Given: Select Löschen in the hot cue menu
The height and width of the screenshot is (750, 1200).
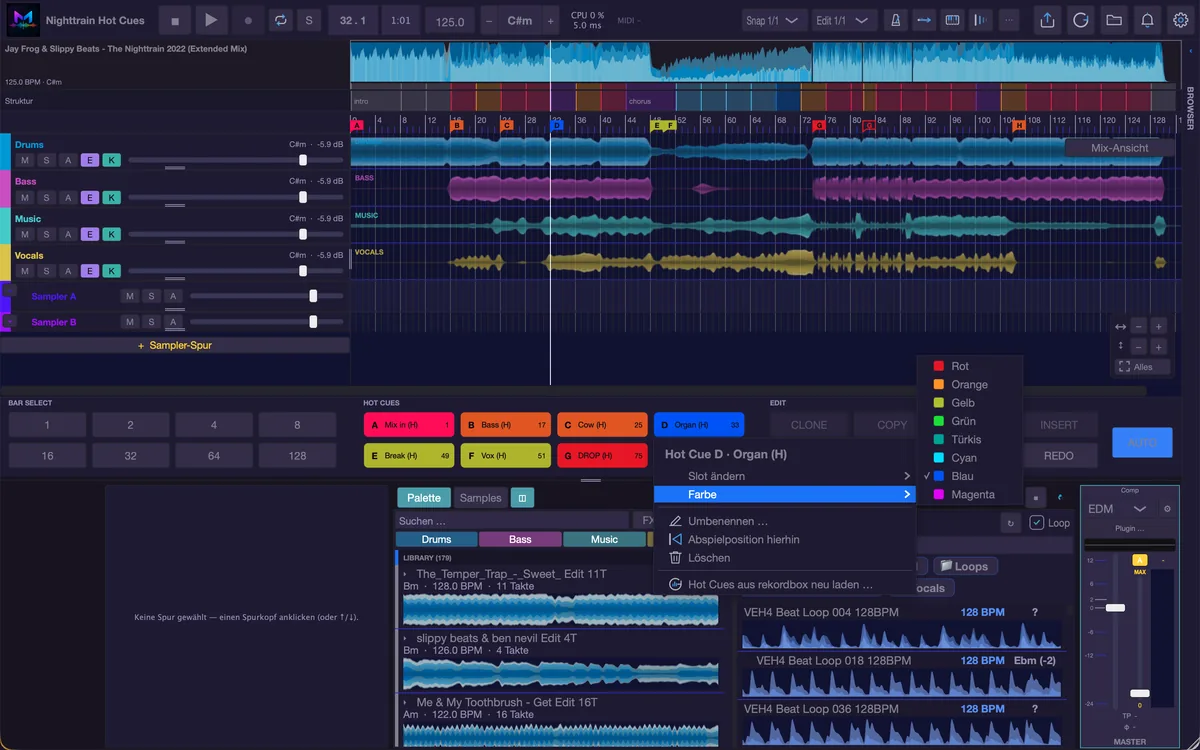Looking at the screenshot, I should [785, 558].
